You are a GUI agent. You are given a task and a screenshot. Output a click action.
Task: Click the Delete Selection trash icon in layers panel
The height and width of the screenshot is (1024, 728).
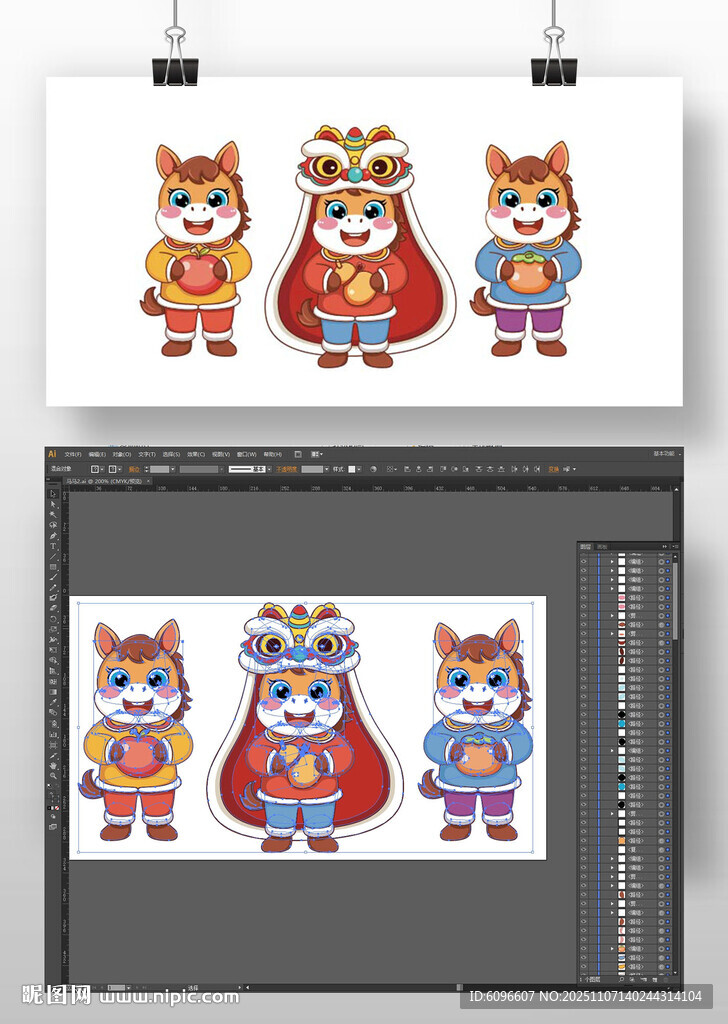pos(667,979)
